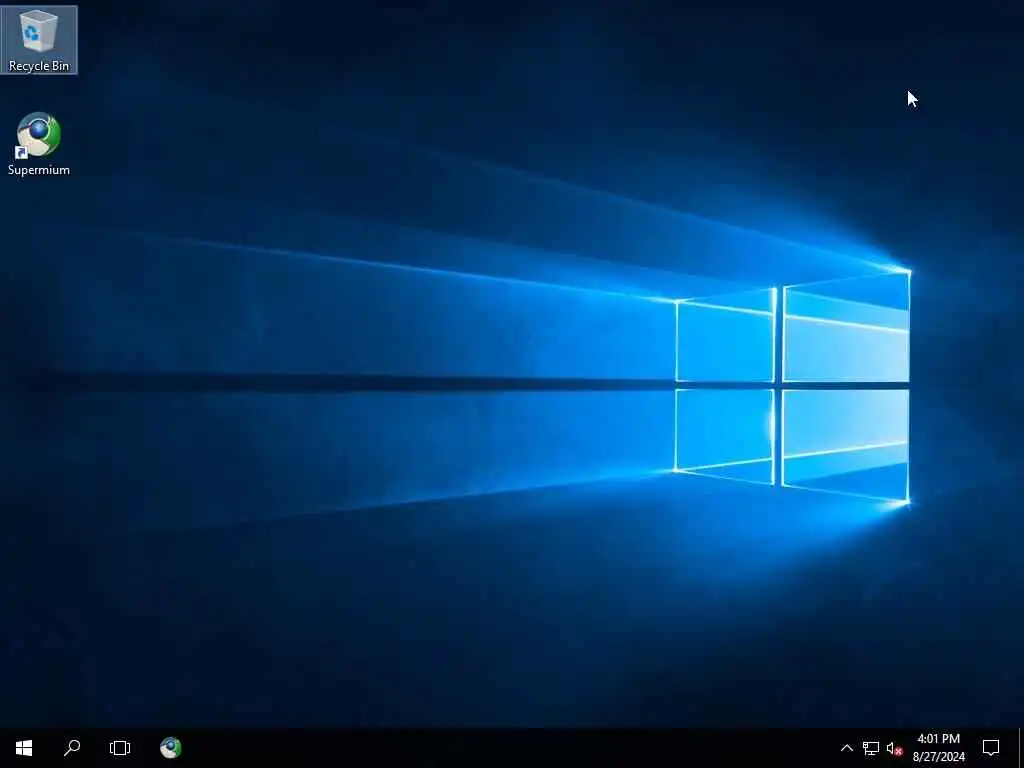Launch Supermium from the taskbar
Viewport: 1024px width, 768px height.
tap(171, 748)
